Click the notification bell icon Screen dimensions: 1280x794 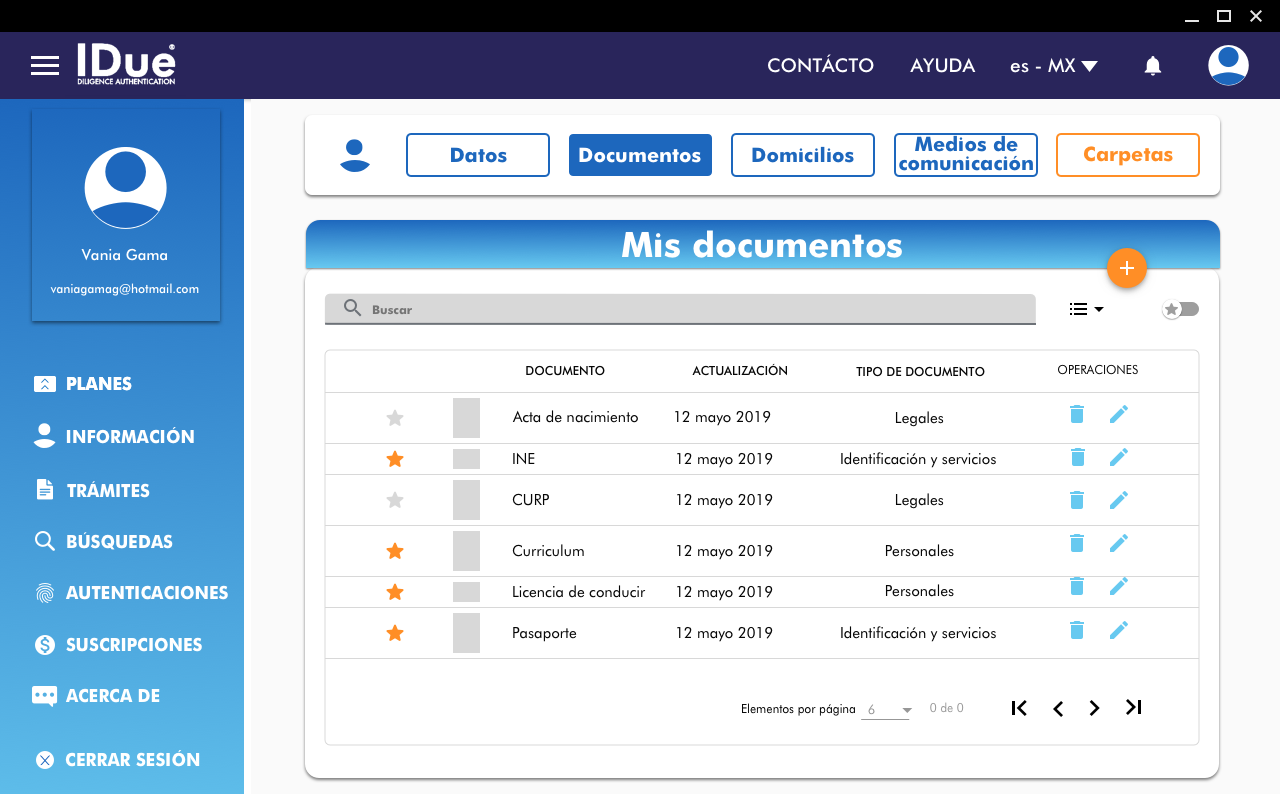pos(1152,66)
